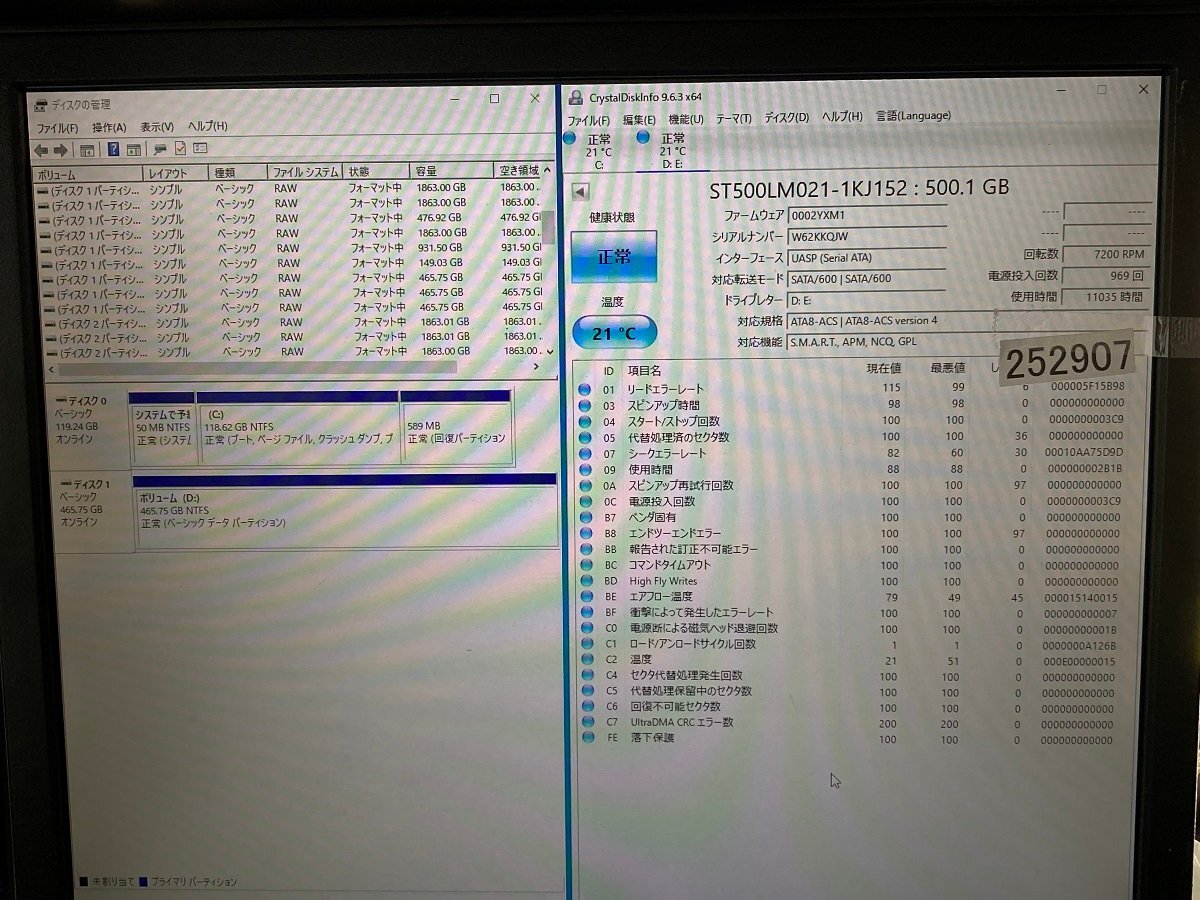Open テーマ(T) menu in CrystalDiskInfo

[733, 118]
